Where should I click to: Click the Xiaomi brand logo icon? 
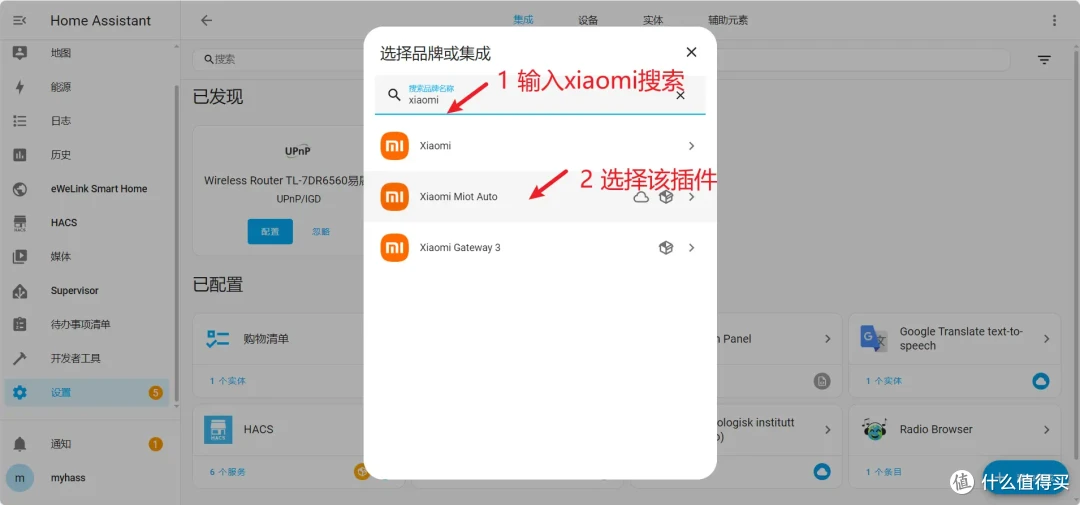point(395,146)
